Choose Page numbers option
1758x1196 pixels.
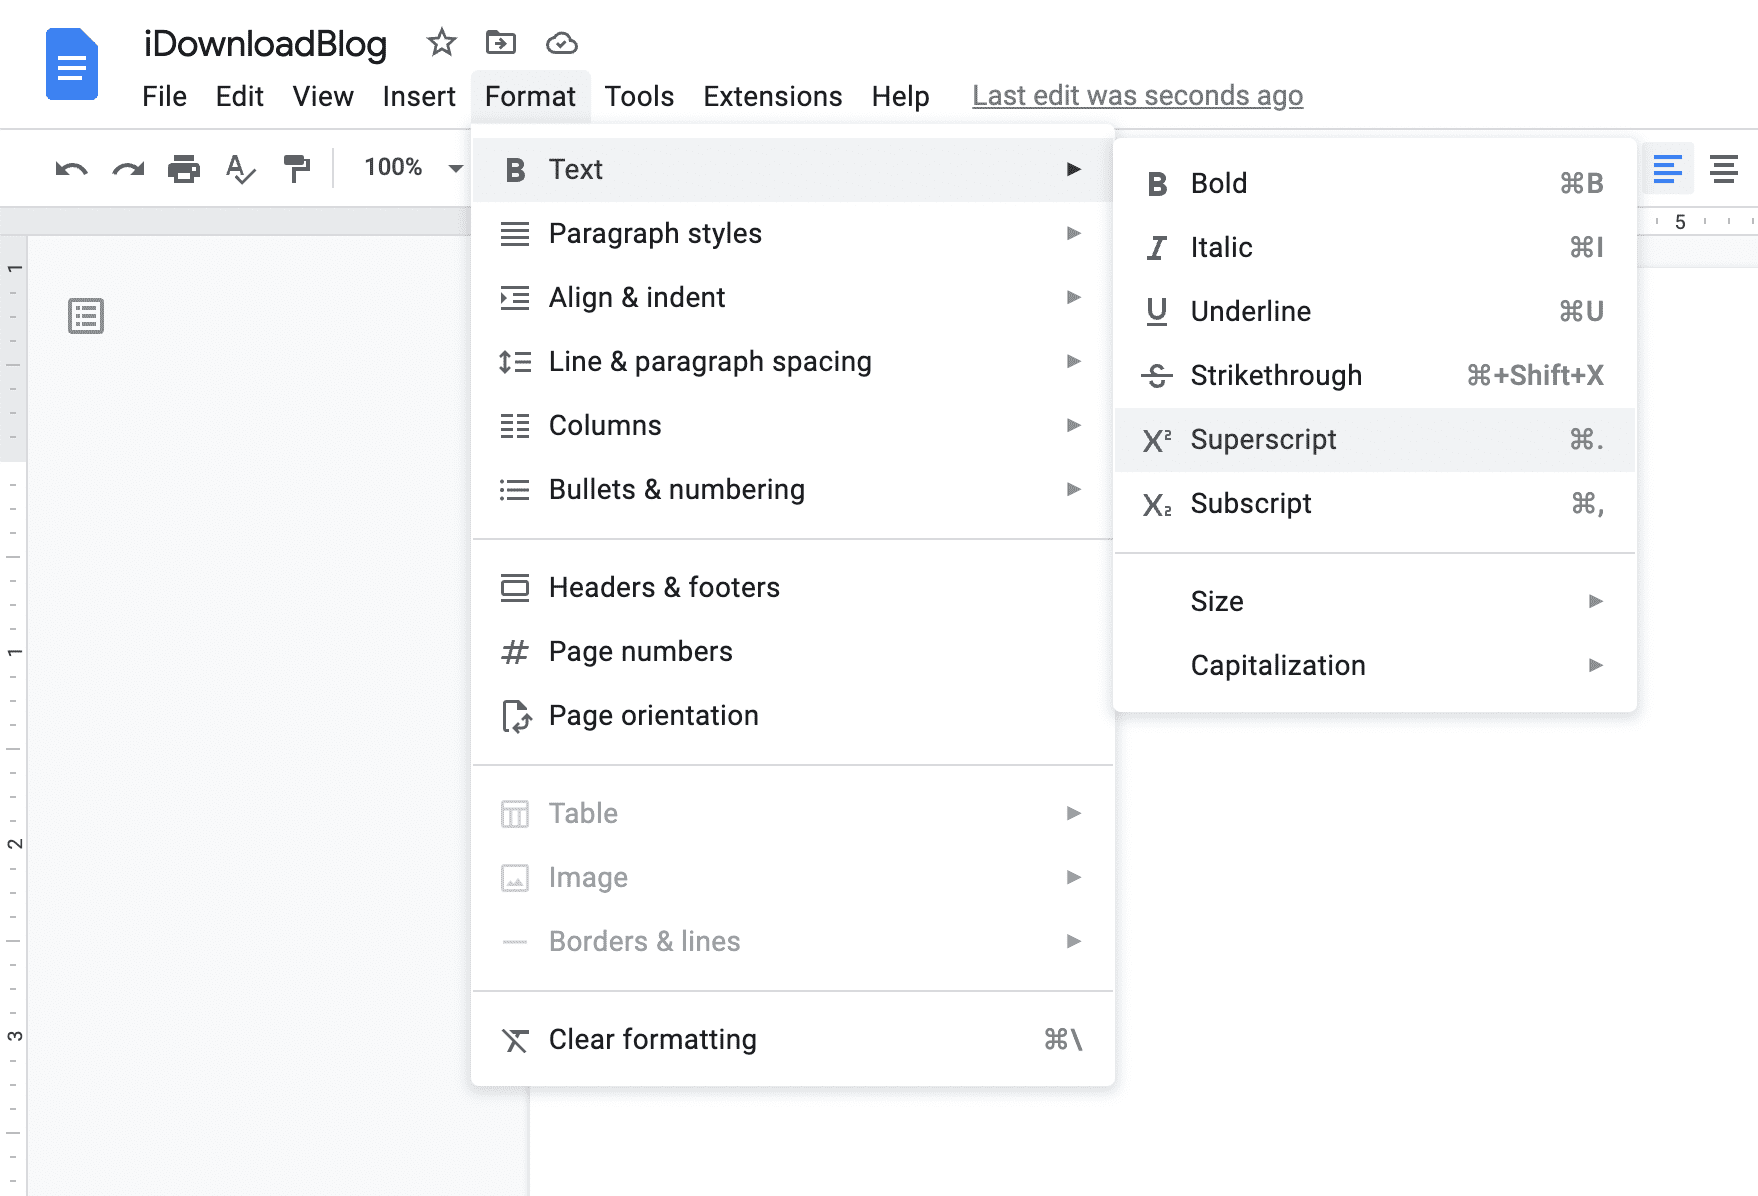coord(793,652)
